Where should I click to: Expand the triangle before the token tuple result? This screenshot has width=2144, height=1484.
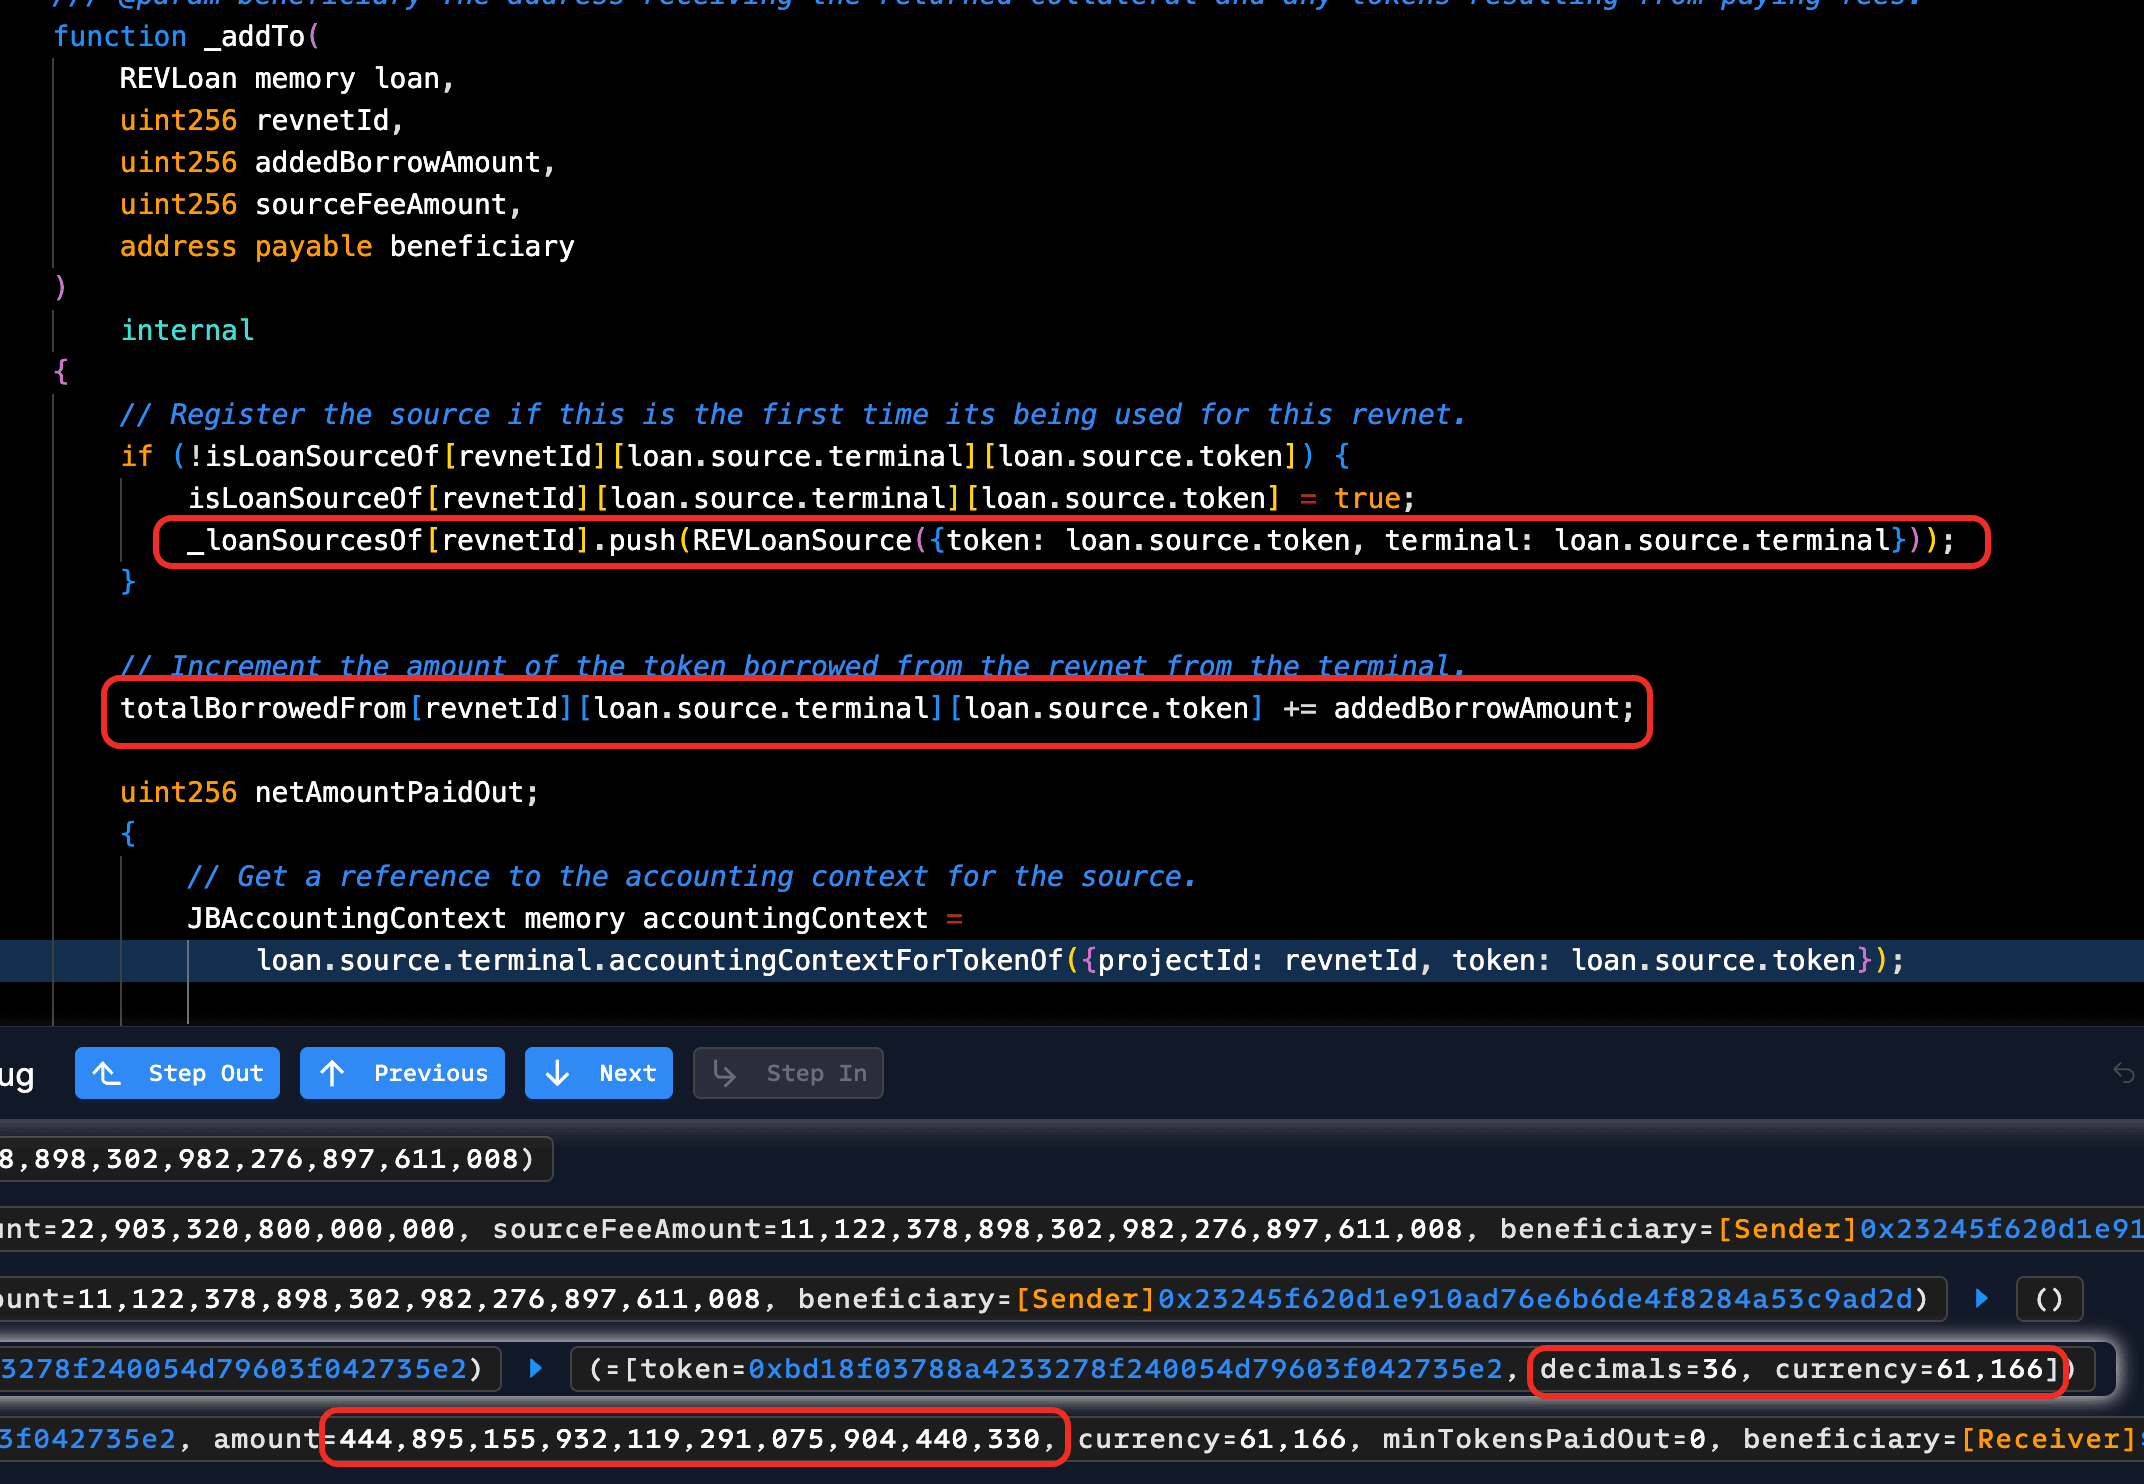point(536,1368)
